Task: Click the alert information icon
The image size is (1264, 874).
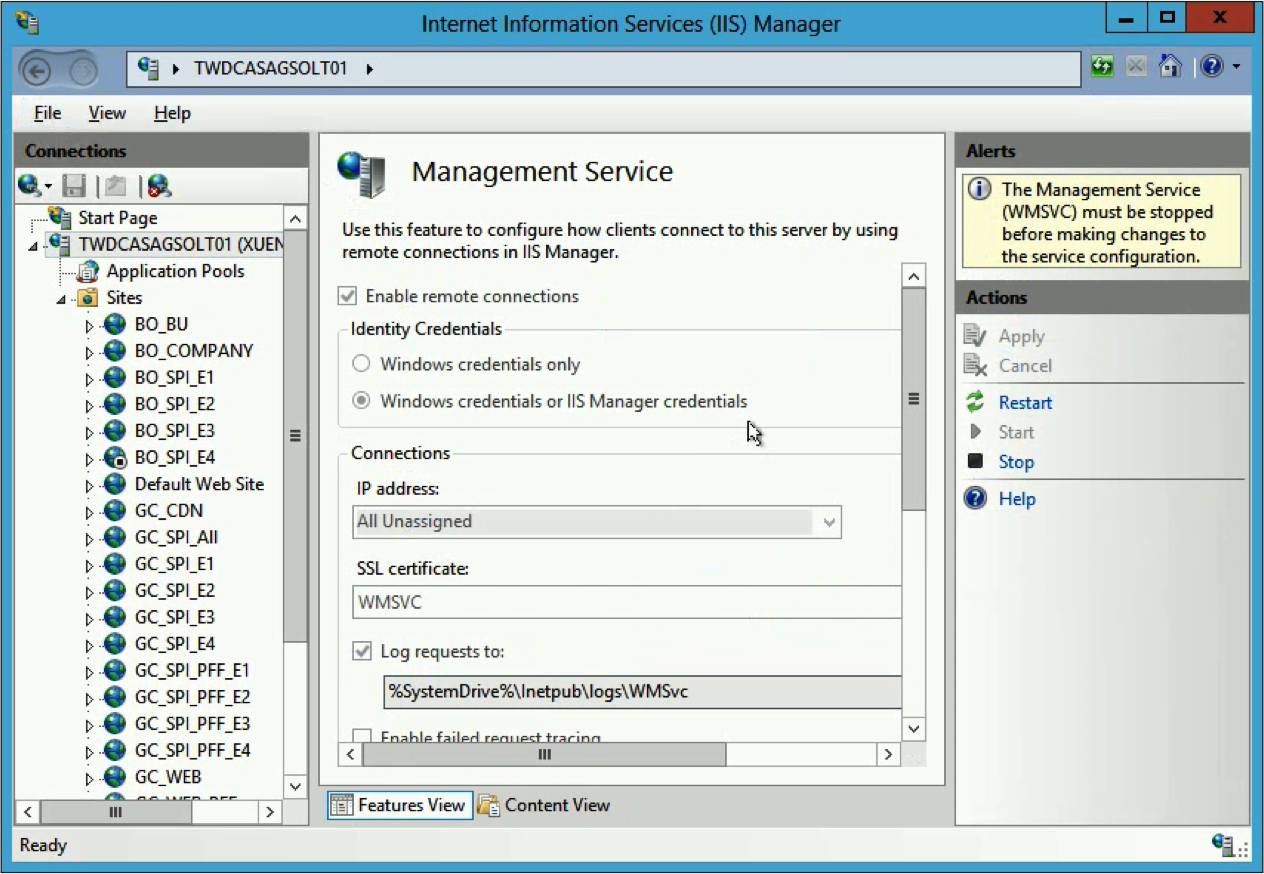Action: (981, 189)
